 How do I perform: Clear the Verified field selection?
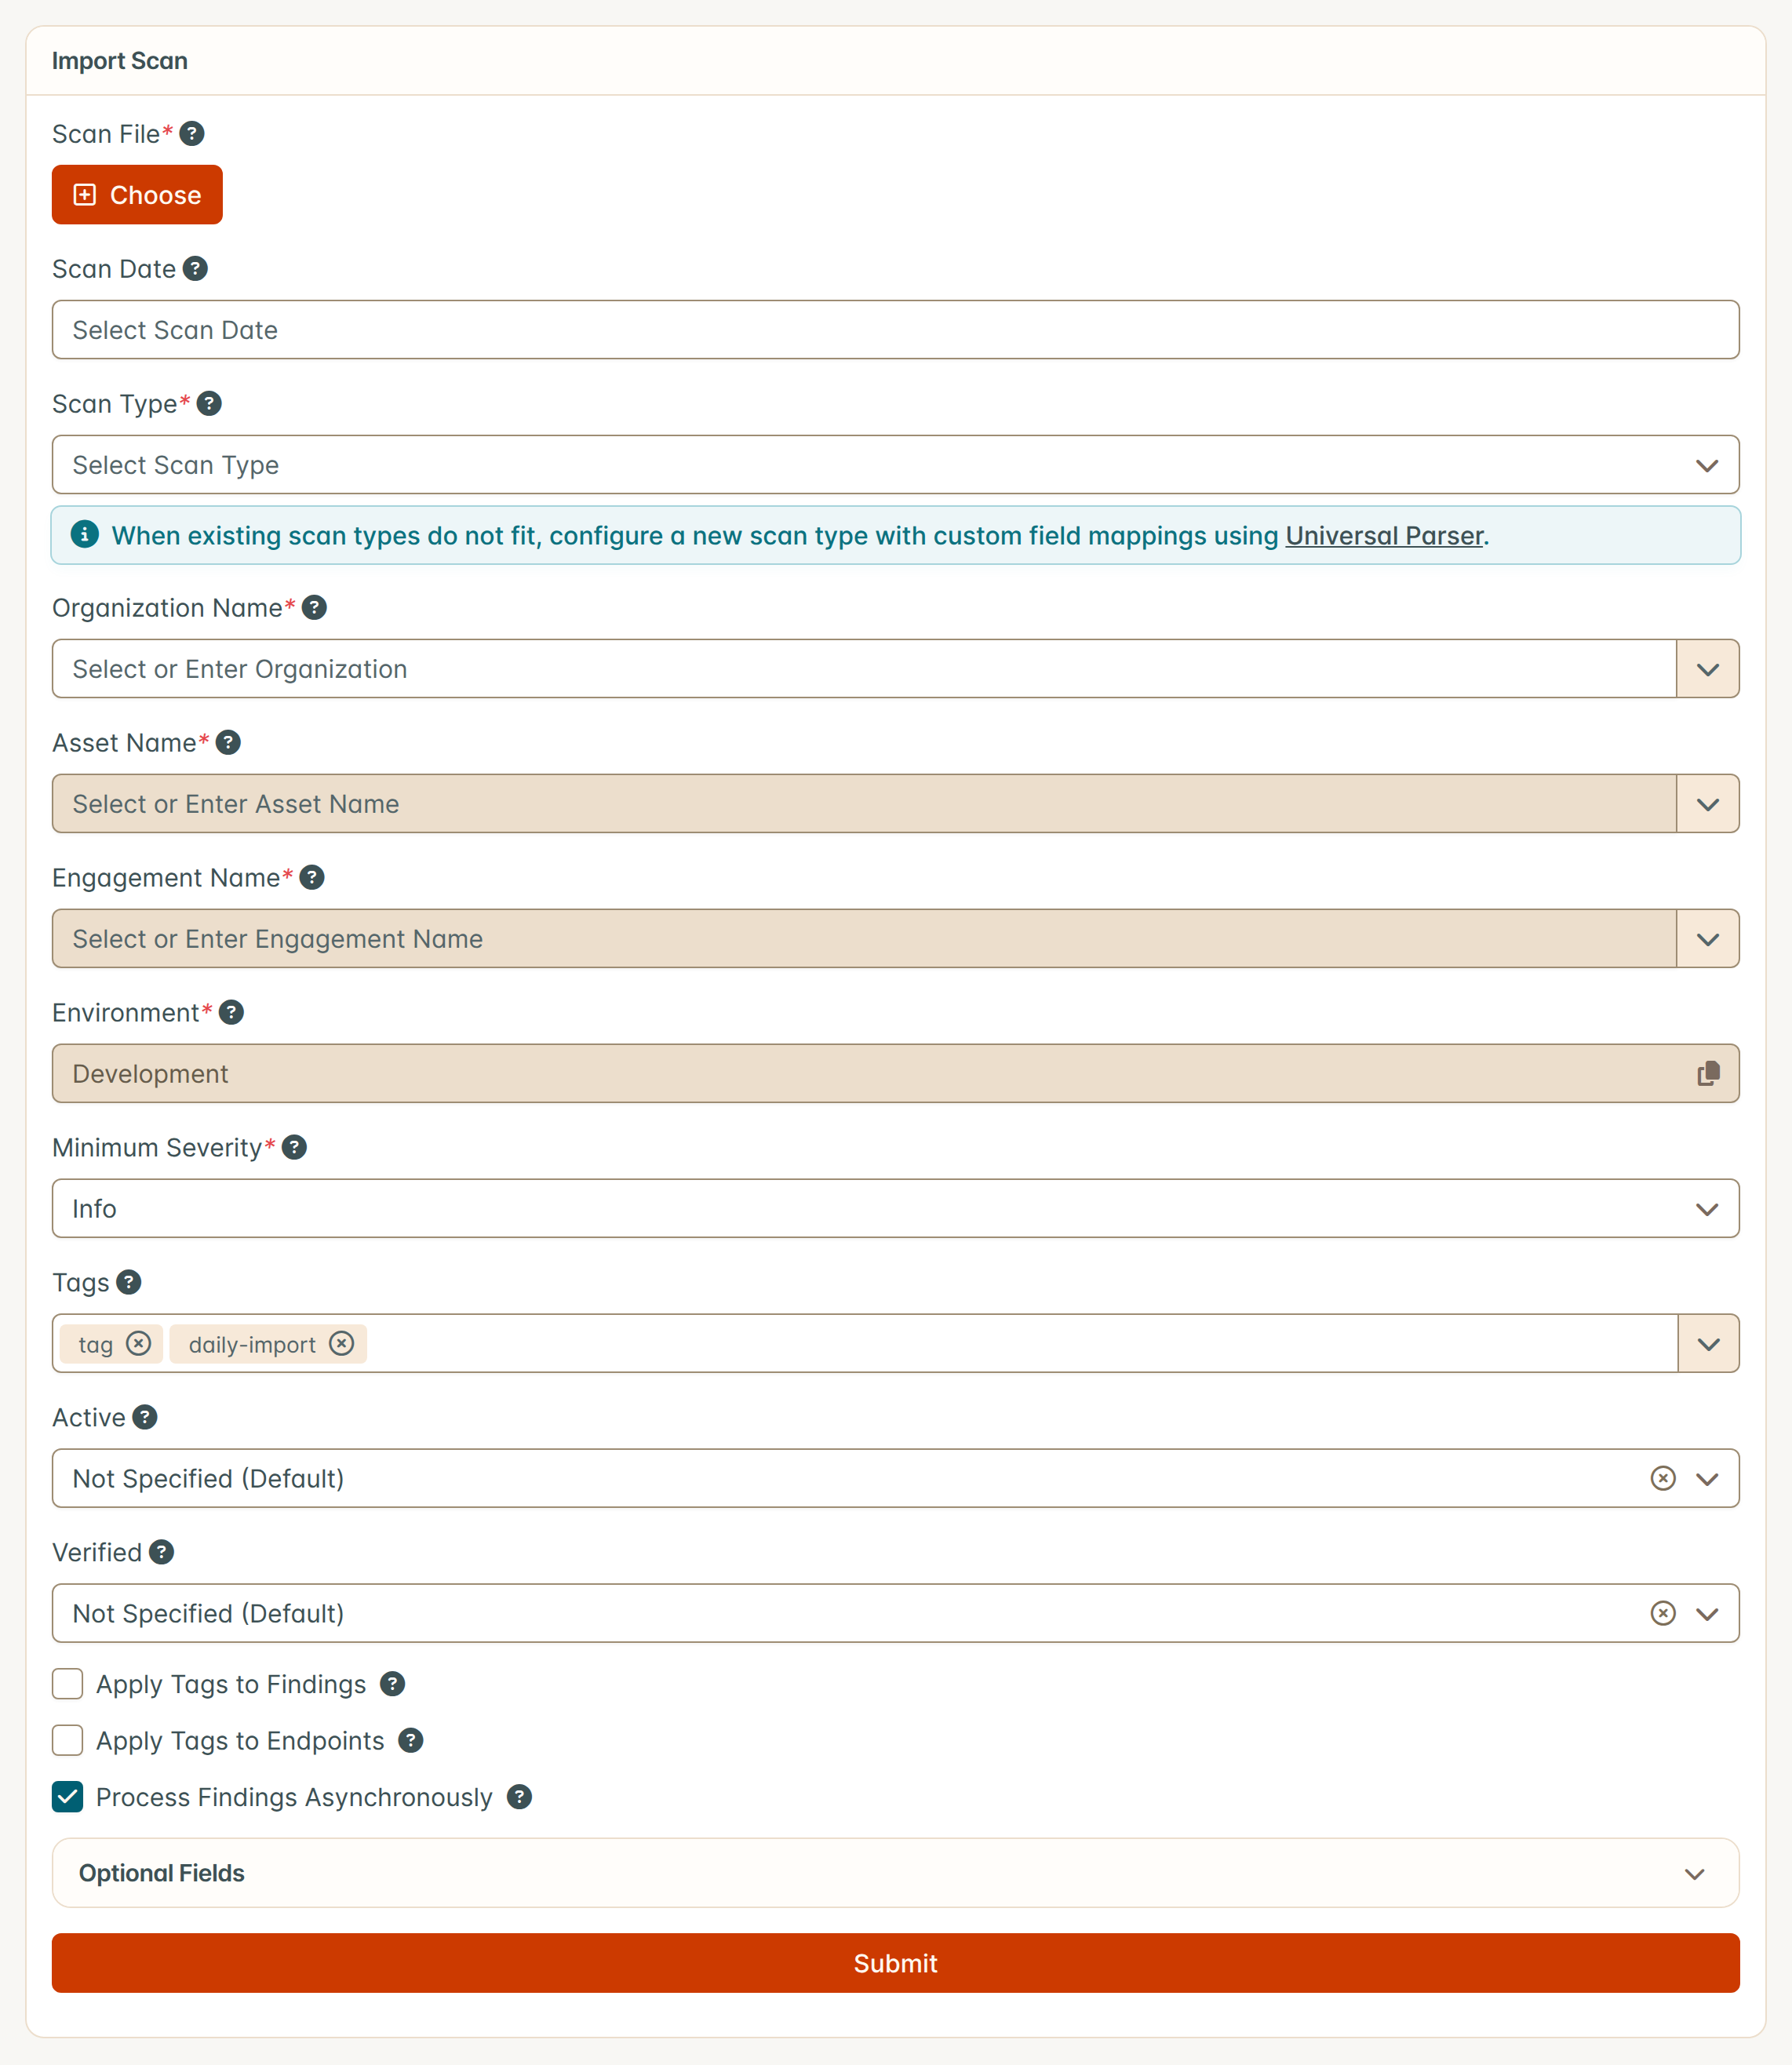point(1663,1613)
